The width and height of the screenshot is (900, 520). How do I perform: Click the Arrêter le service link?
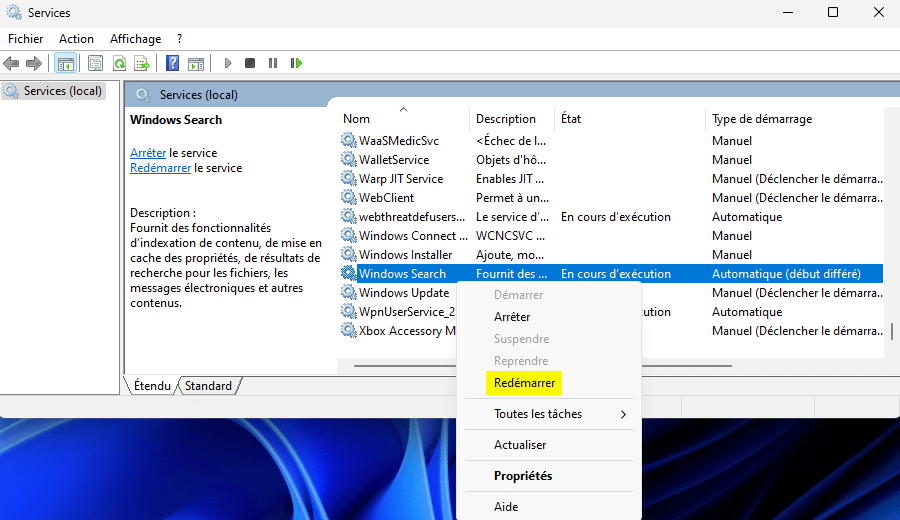click(148, 153)
